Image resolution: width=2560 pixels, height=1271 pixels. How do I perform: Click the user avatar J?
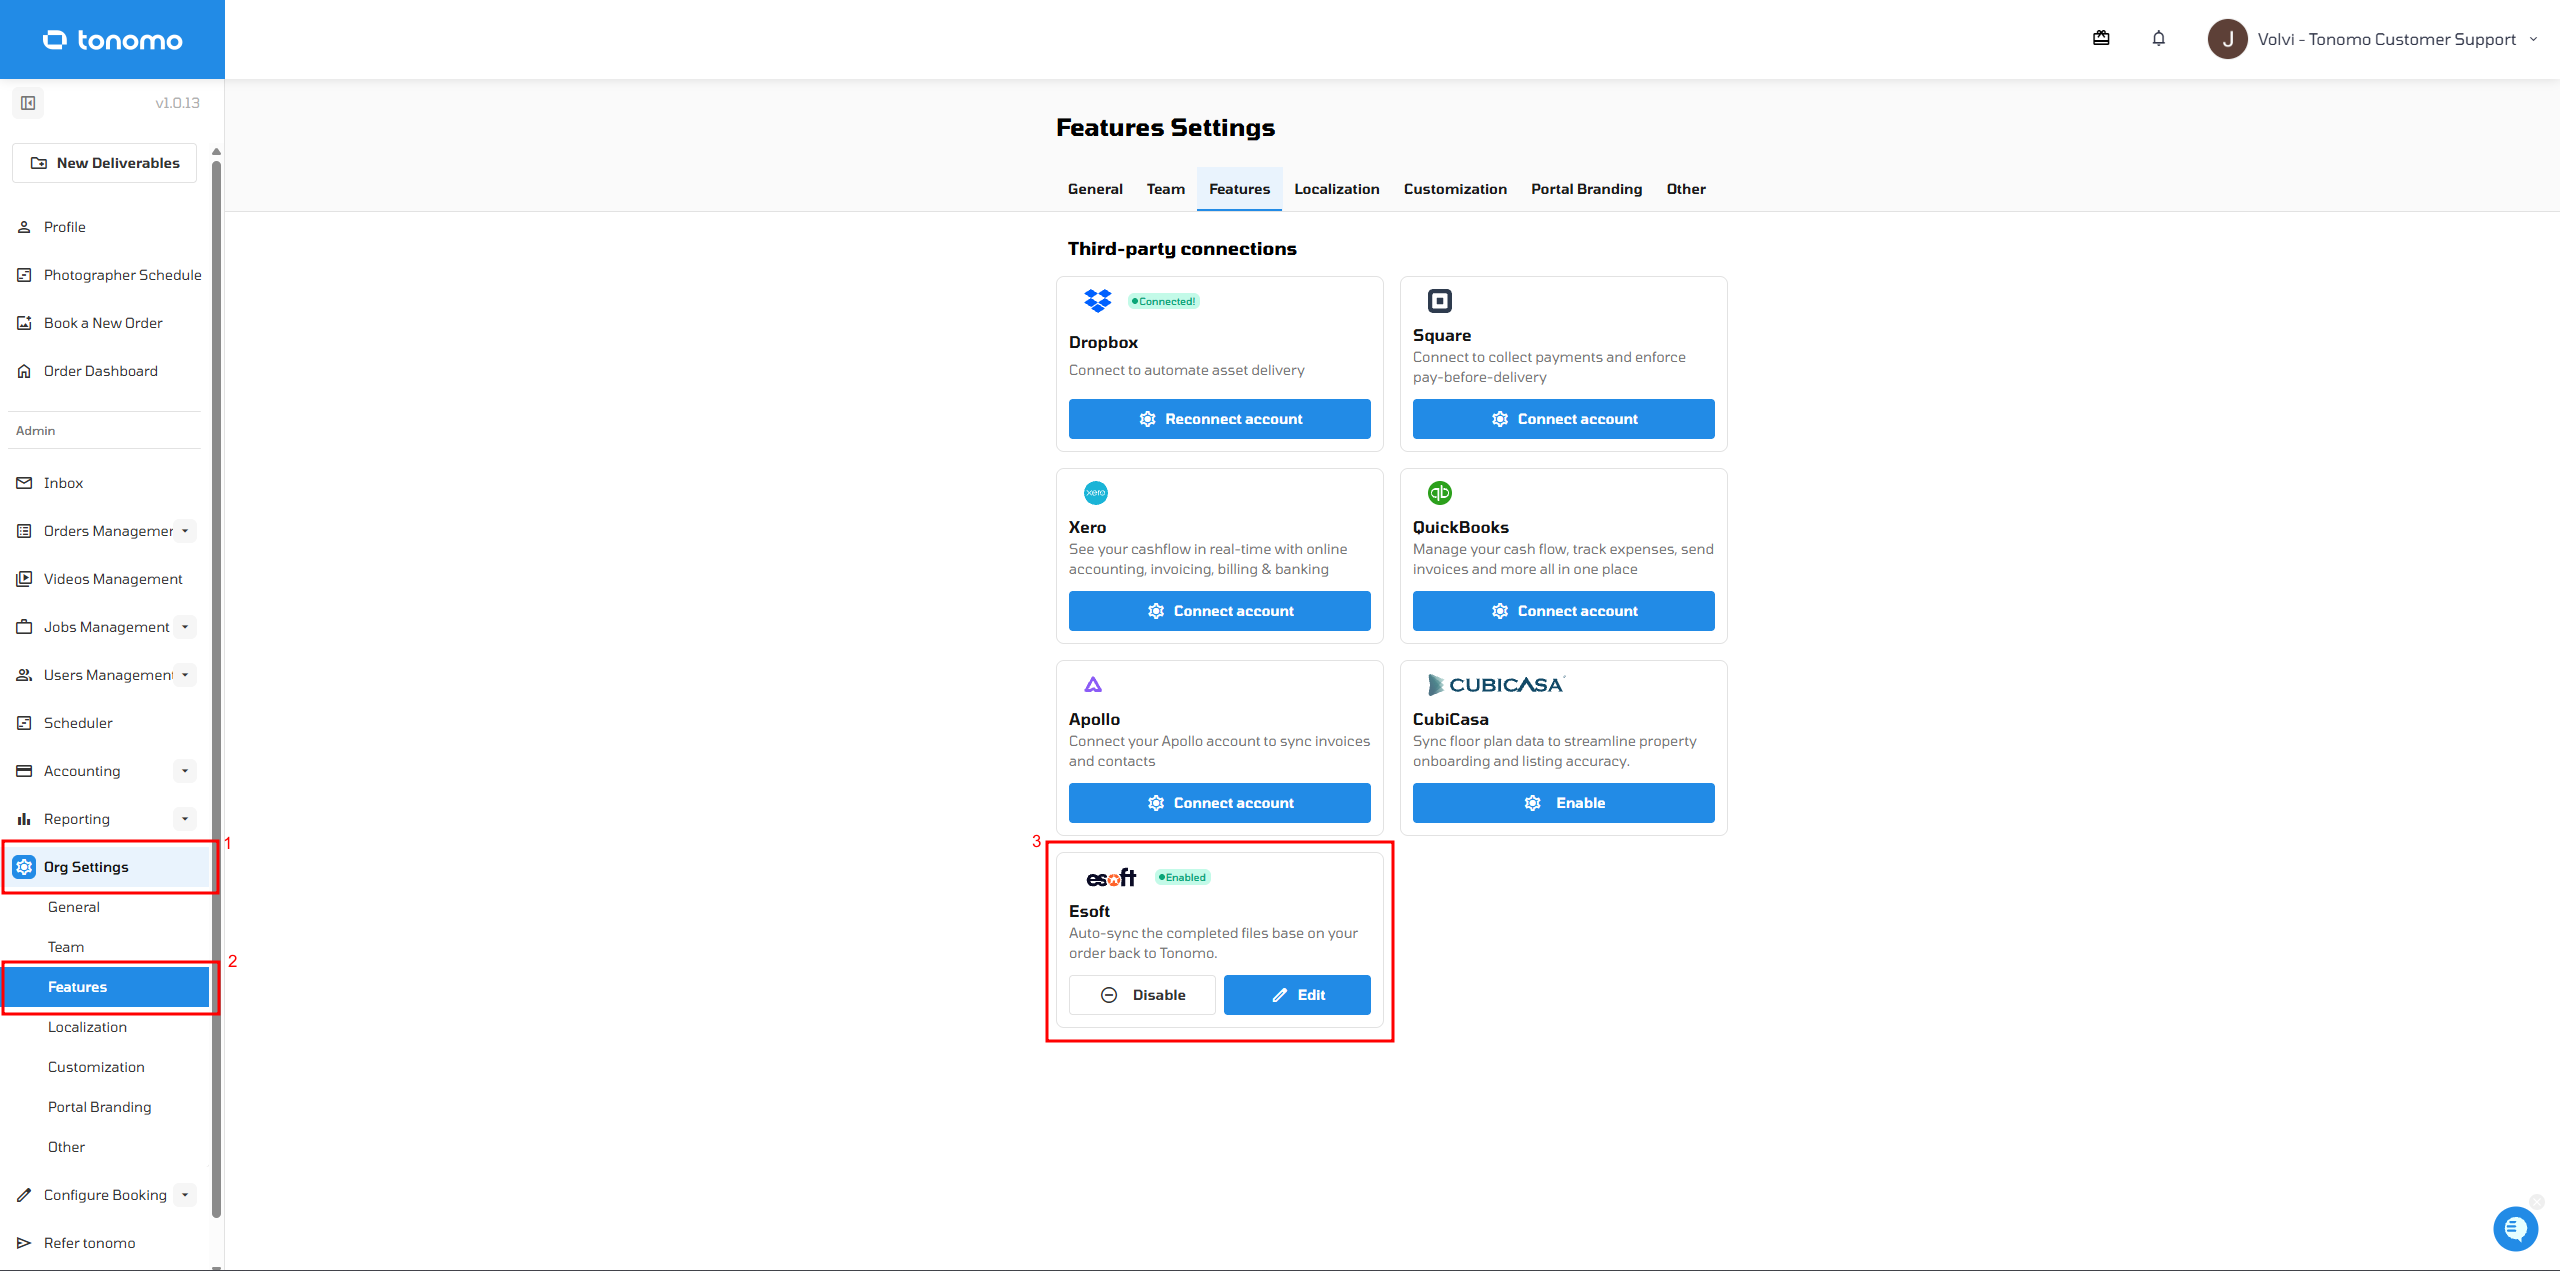click(x=2227, y=39)
